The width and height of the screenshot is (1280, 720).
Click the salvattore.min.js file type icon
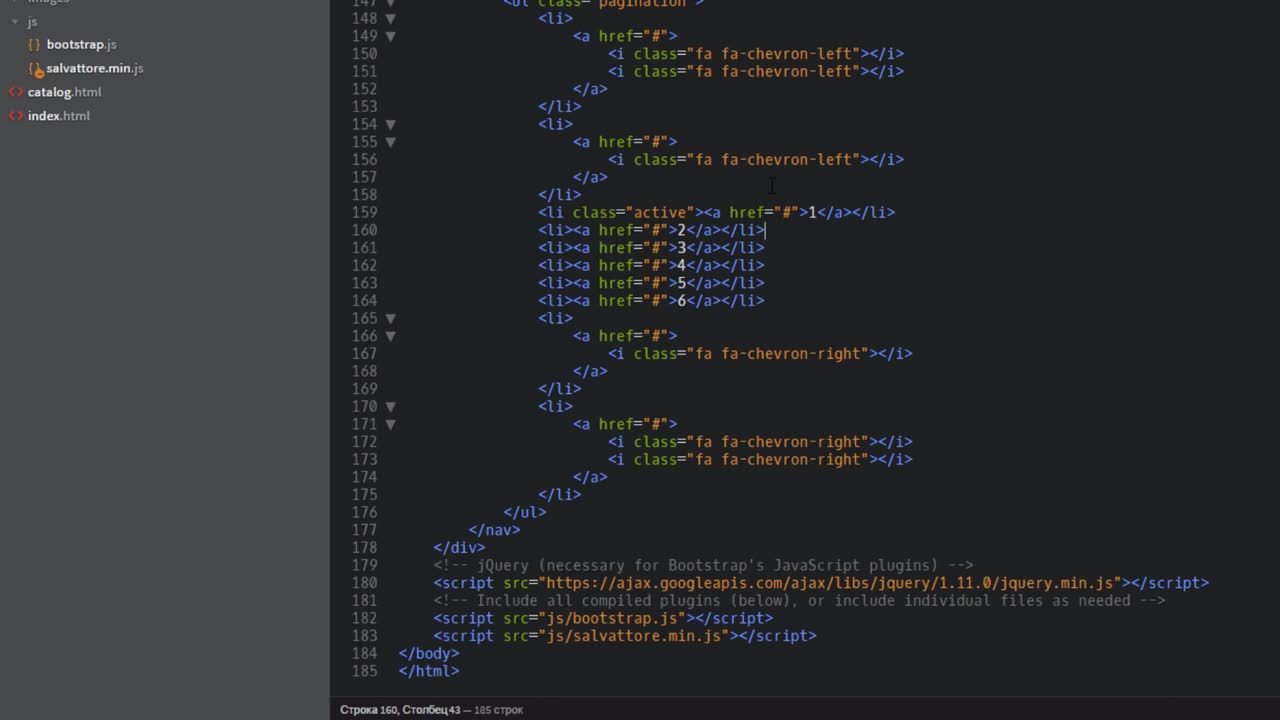(35, 69)
